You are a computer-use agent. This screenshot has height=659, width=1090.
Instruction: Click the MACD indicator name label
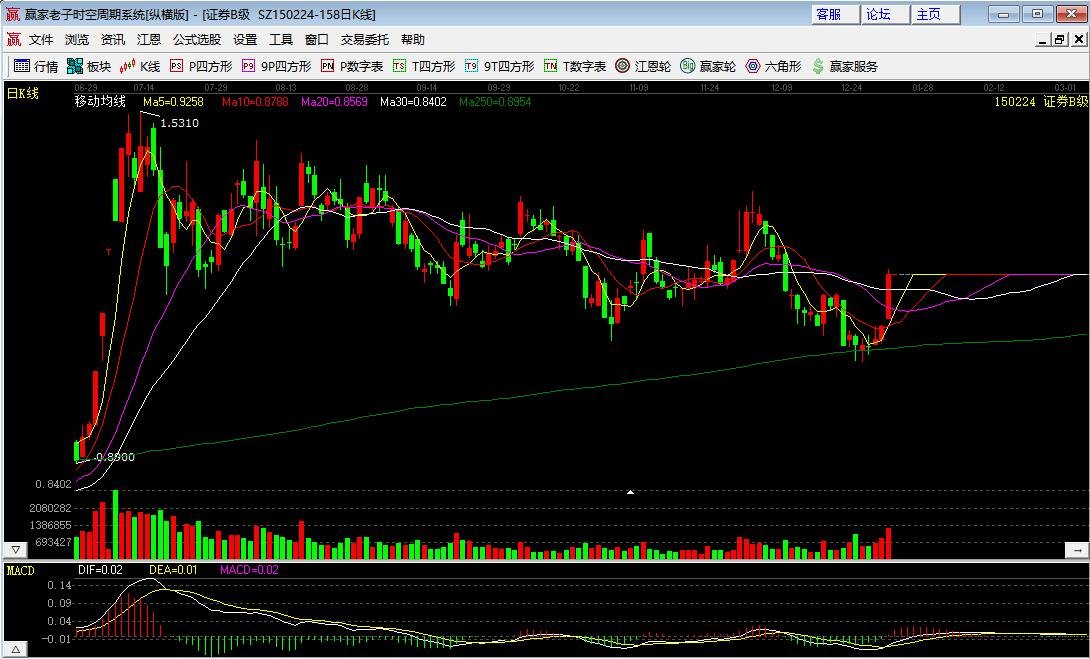(x=20, y=571)
